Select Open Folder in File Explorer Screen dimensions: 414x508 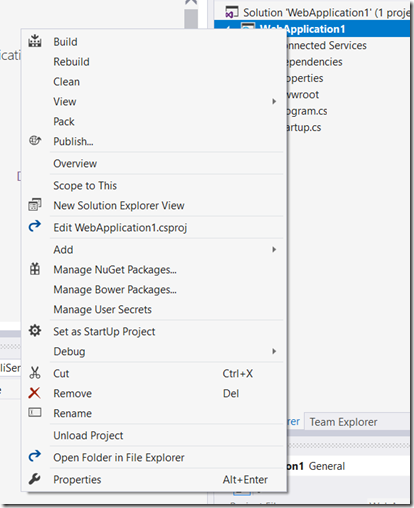point(153,458)
